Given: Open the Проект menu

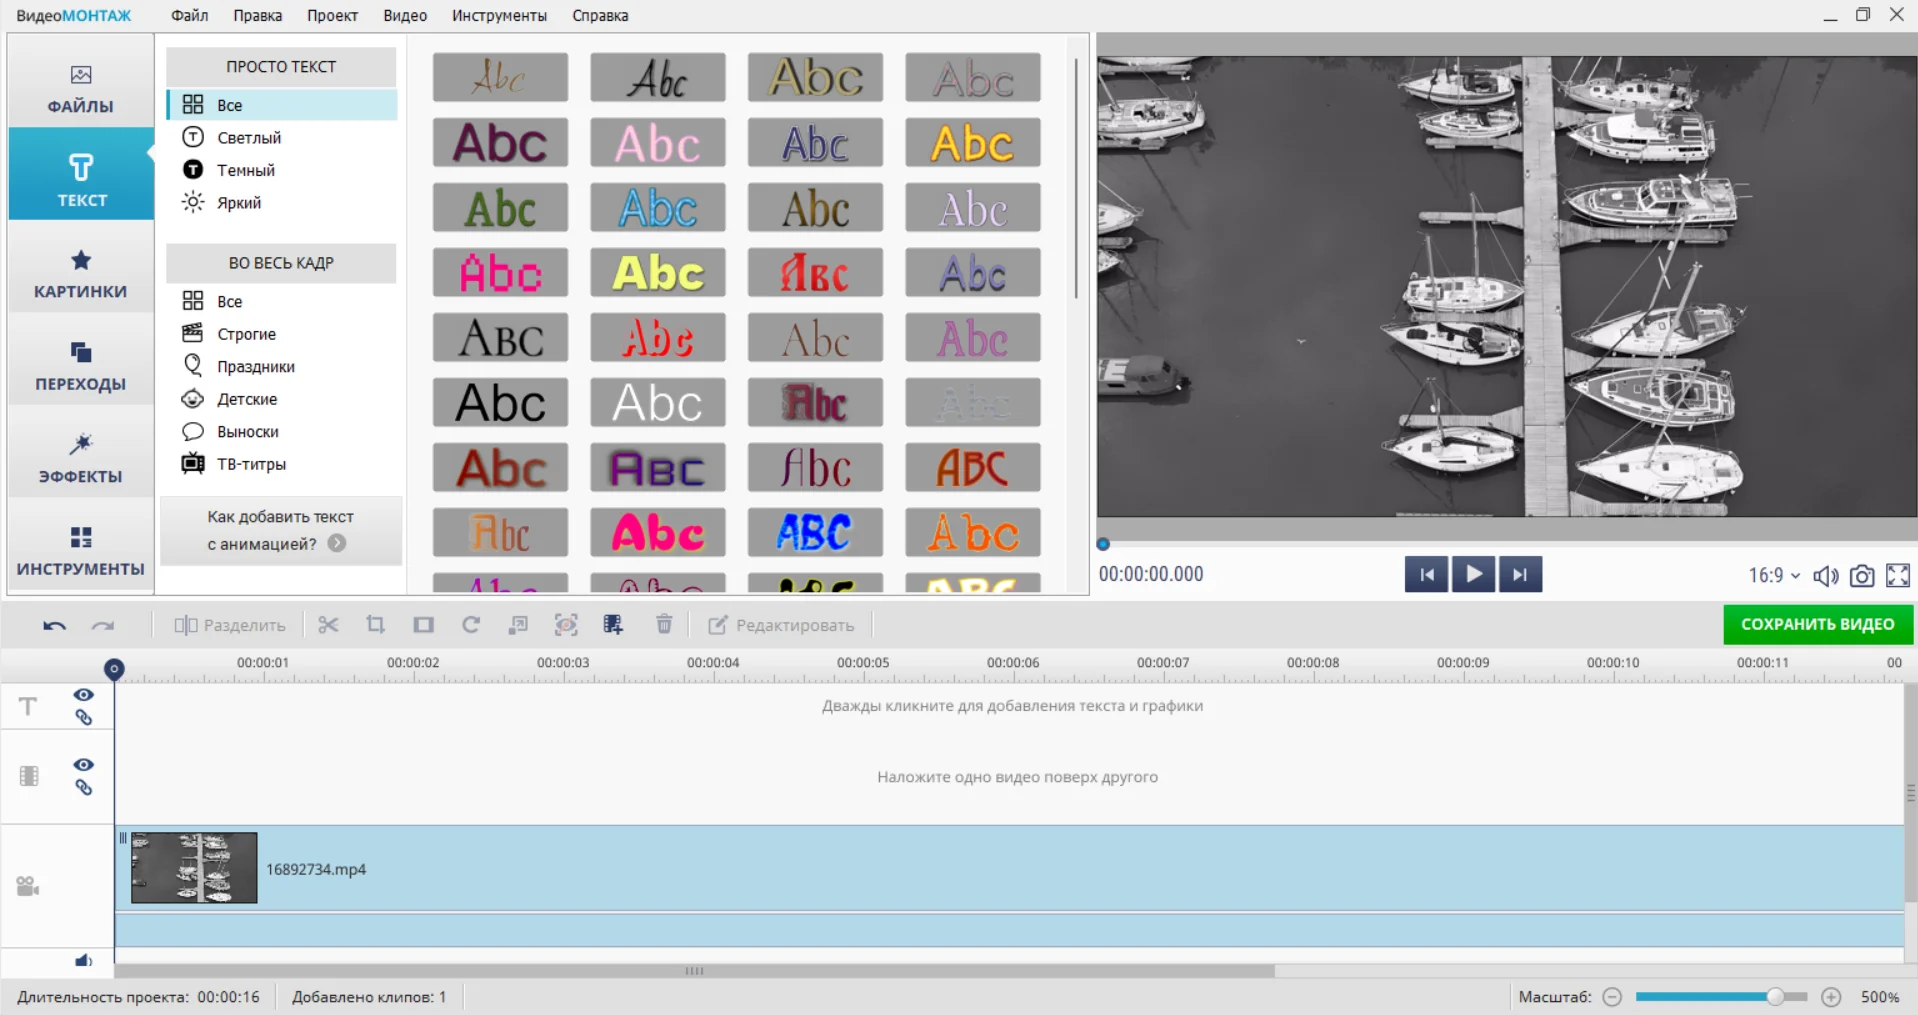Looking at the screenshot, I should [332, 16].
